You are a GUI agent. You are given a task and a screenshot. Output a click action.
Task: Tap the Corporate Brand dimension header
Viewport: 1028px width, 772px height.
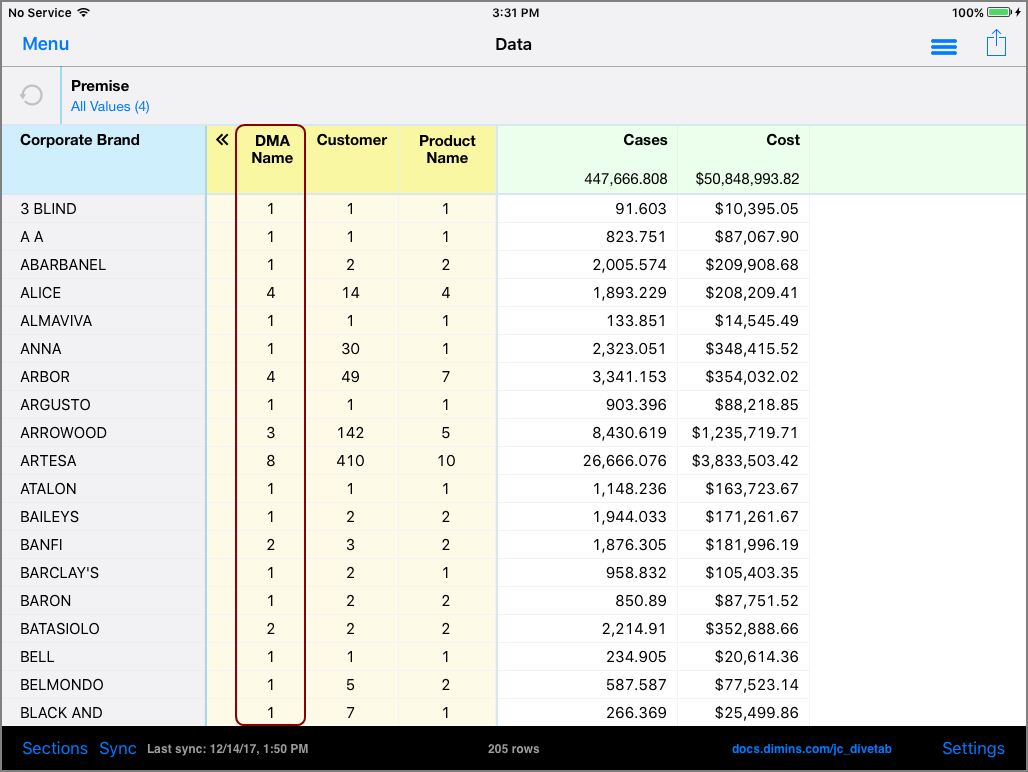80,141
